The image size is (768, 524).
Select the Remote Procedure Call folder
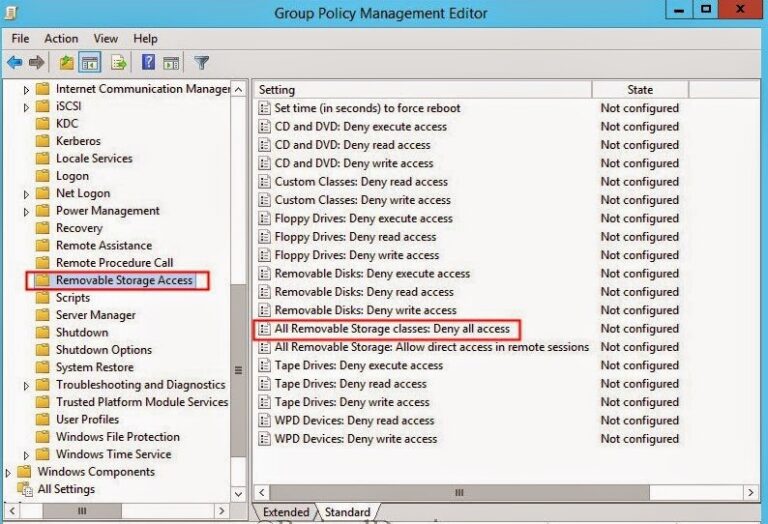click(x=115, y=263)
